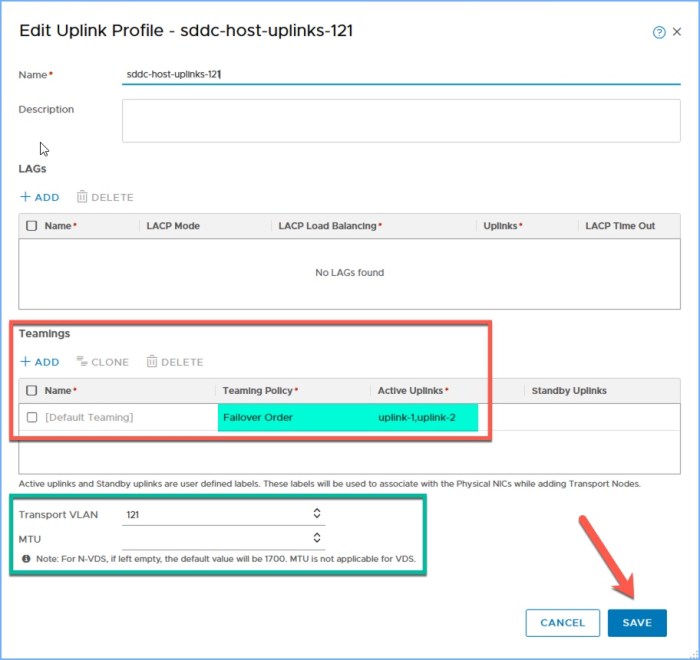Select all LAGs with header checkbox

pyautogui.click(x=32, y=226)
